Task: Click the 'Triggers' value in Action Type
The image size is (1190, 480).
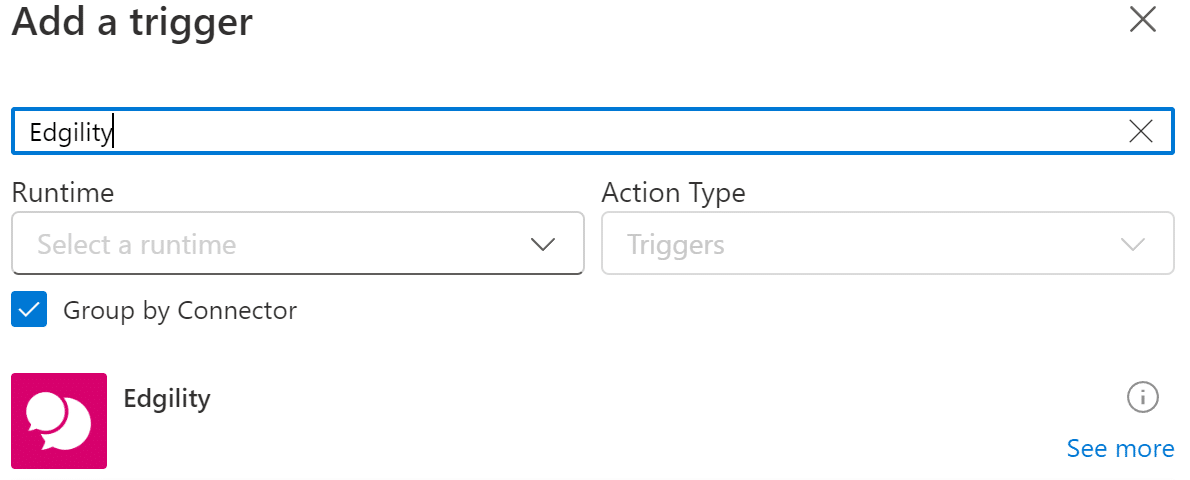Action: [x=676, y=244]
